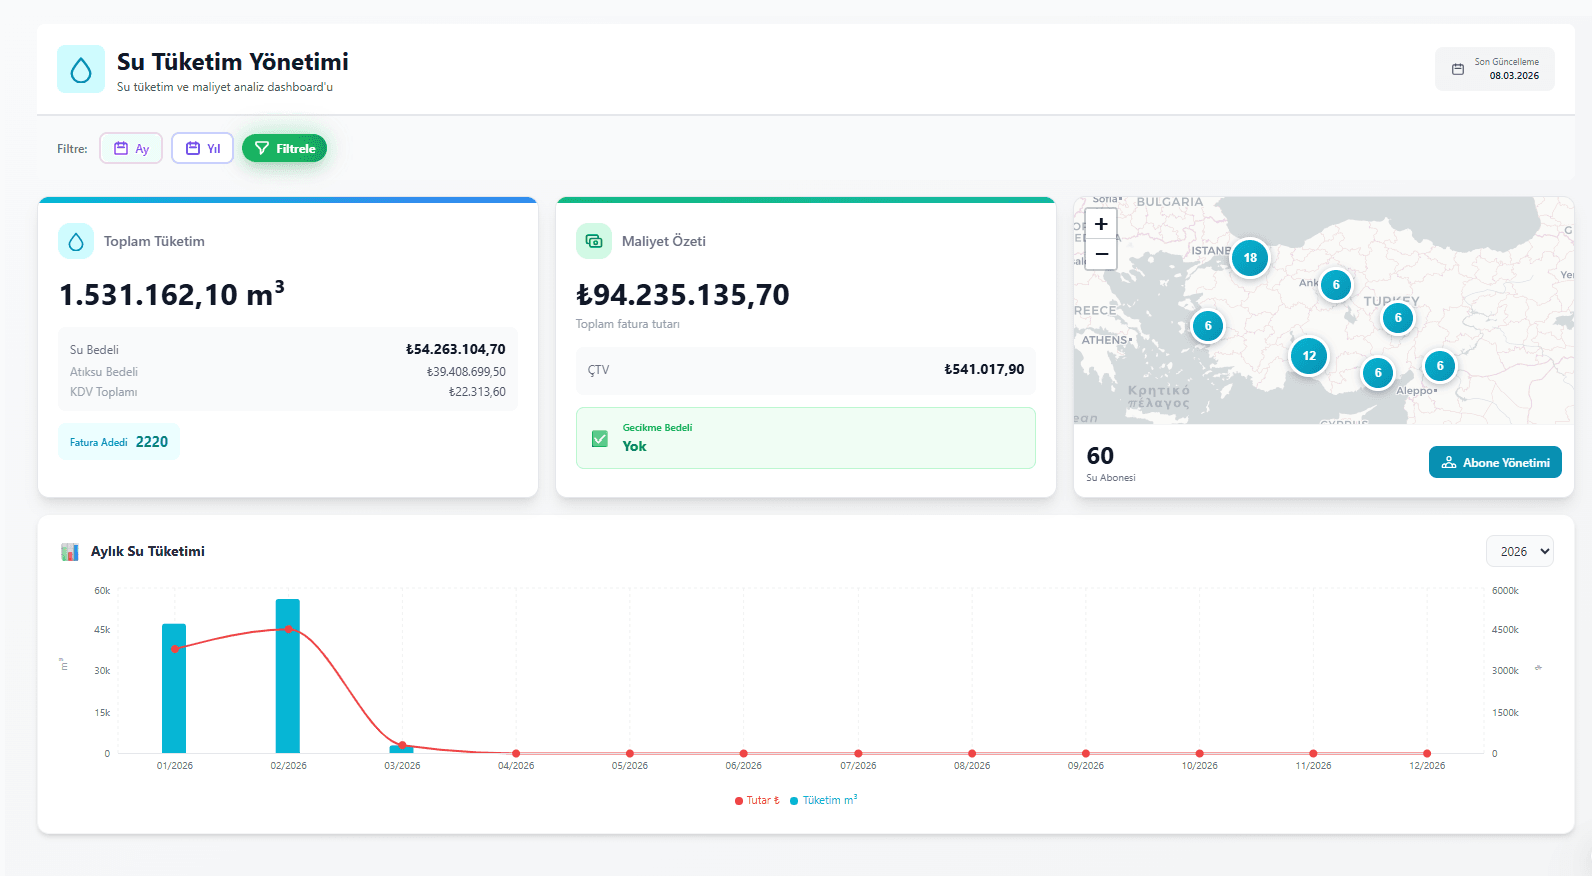This screenshot has height=876, width=1592.
Task: Click the green checkmark in Gecikme Bedeli
Action: point(600,438)
